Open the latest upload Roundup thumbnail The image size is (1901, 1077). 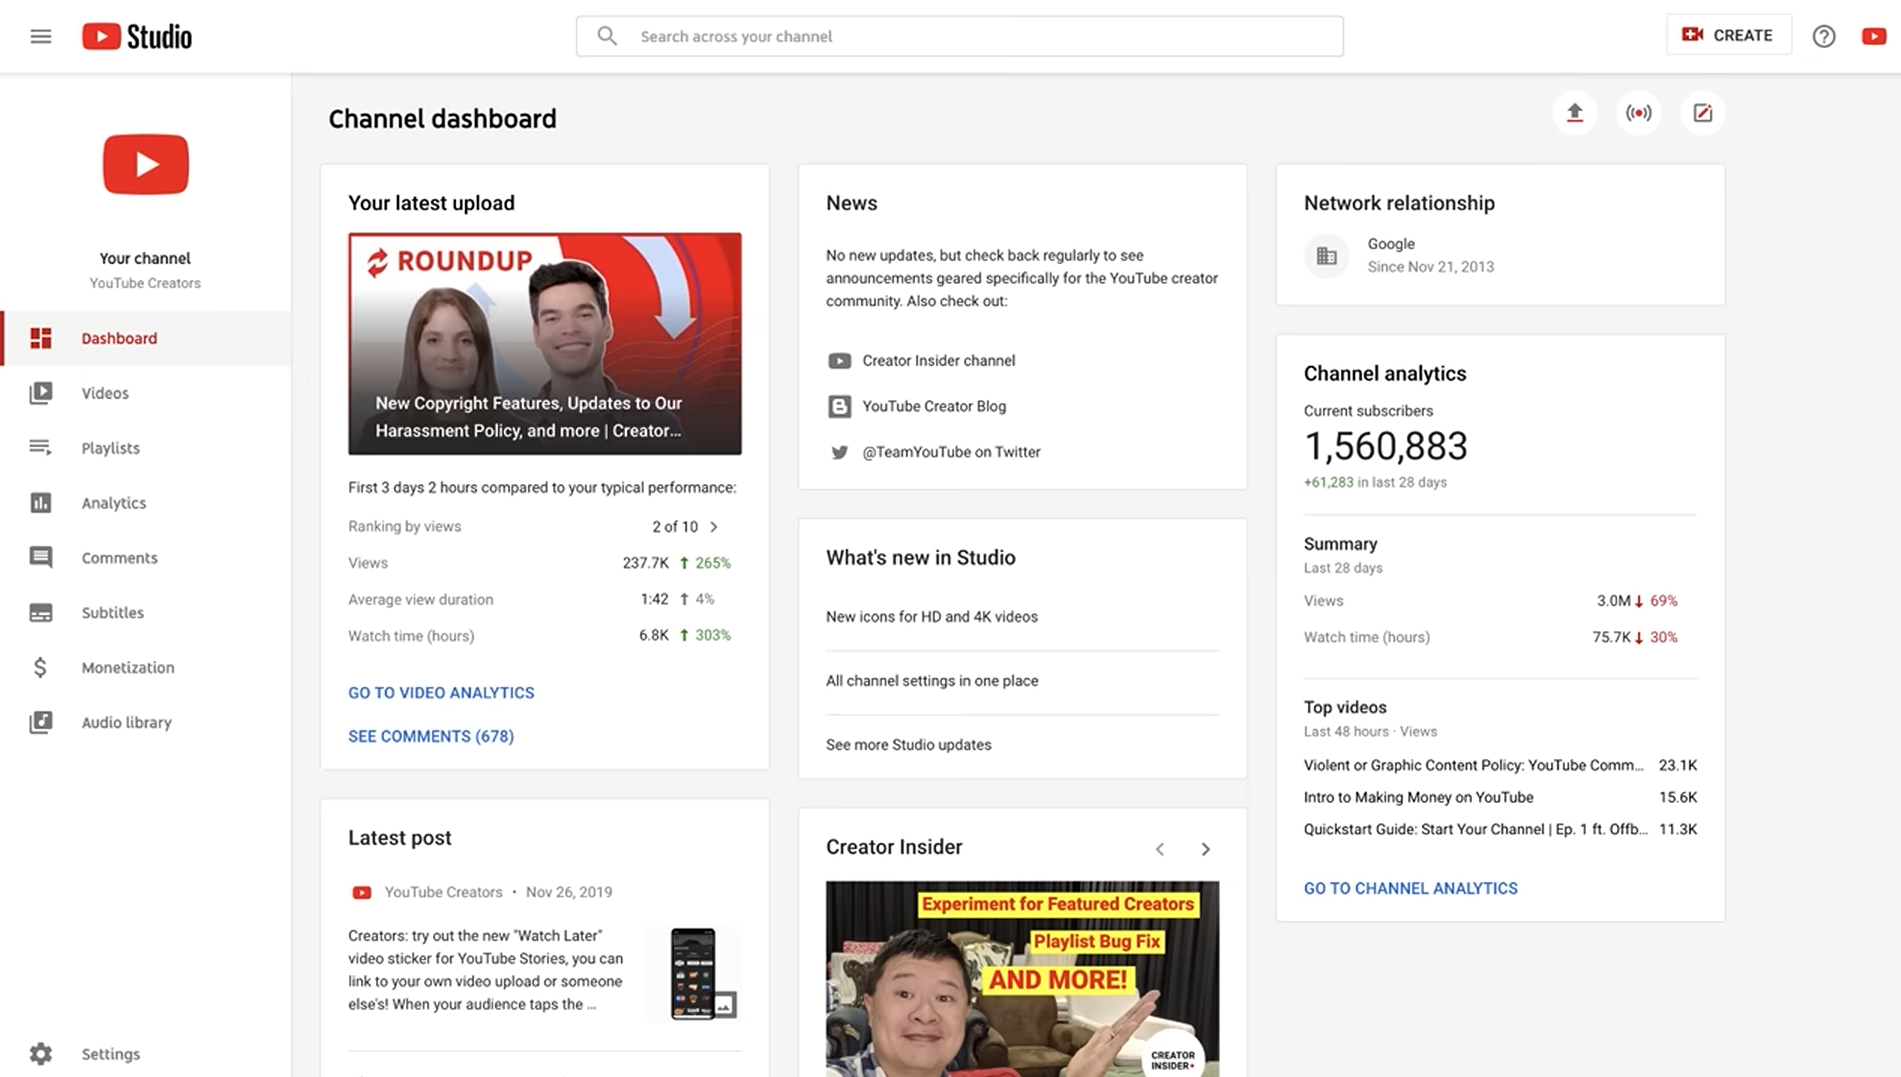[545, 344]
